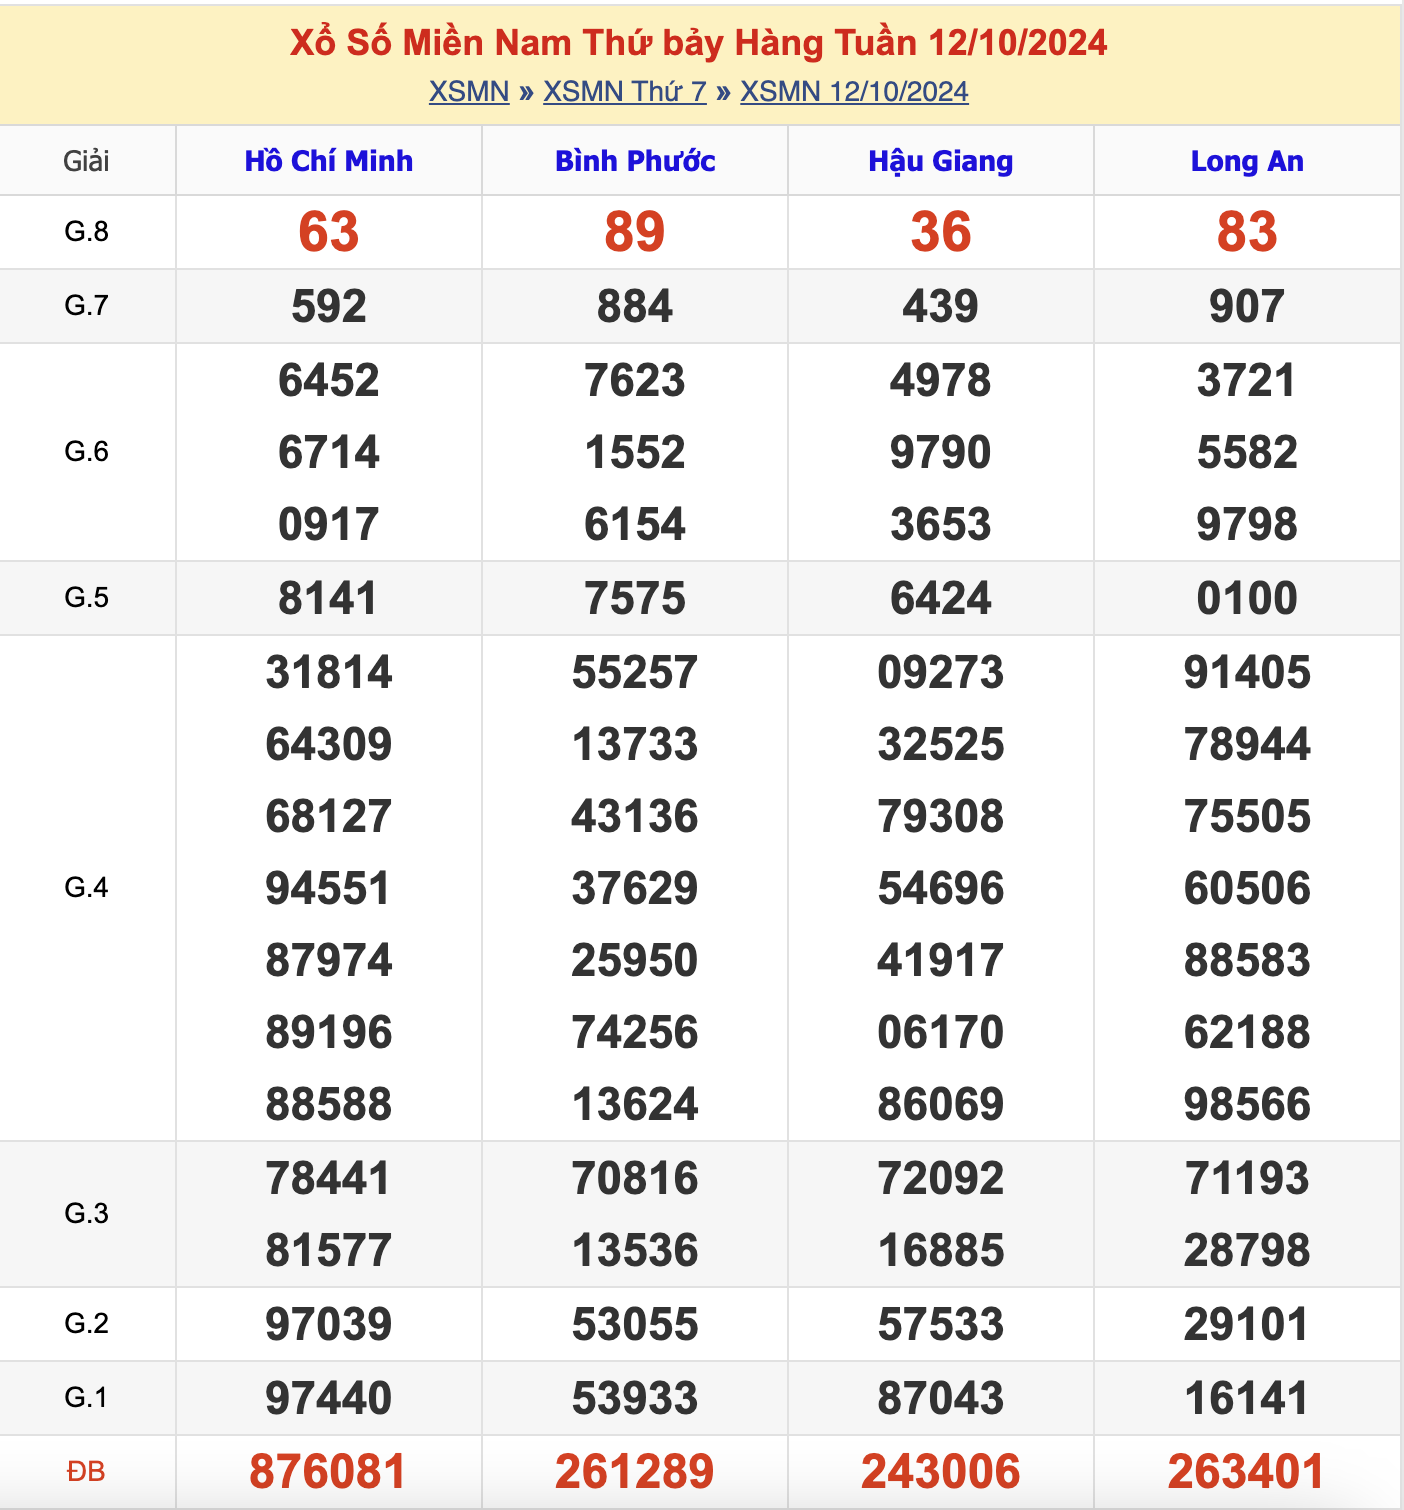
Task: Click the number 88583
Action: pyautogui.click(x=1247, y=960)
